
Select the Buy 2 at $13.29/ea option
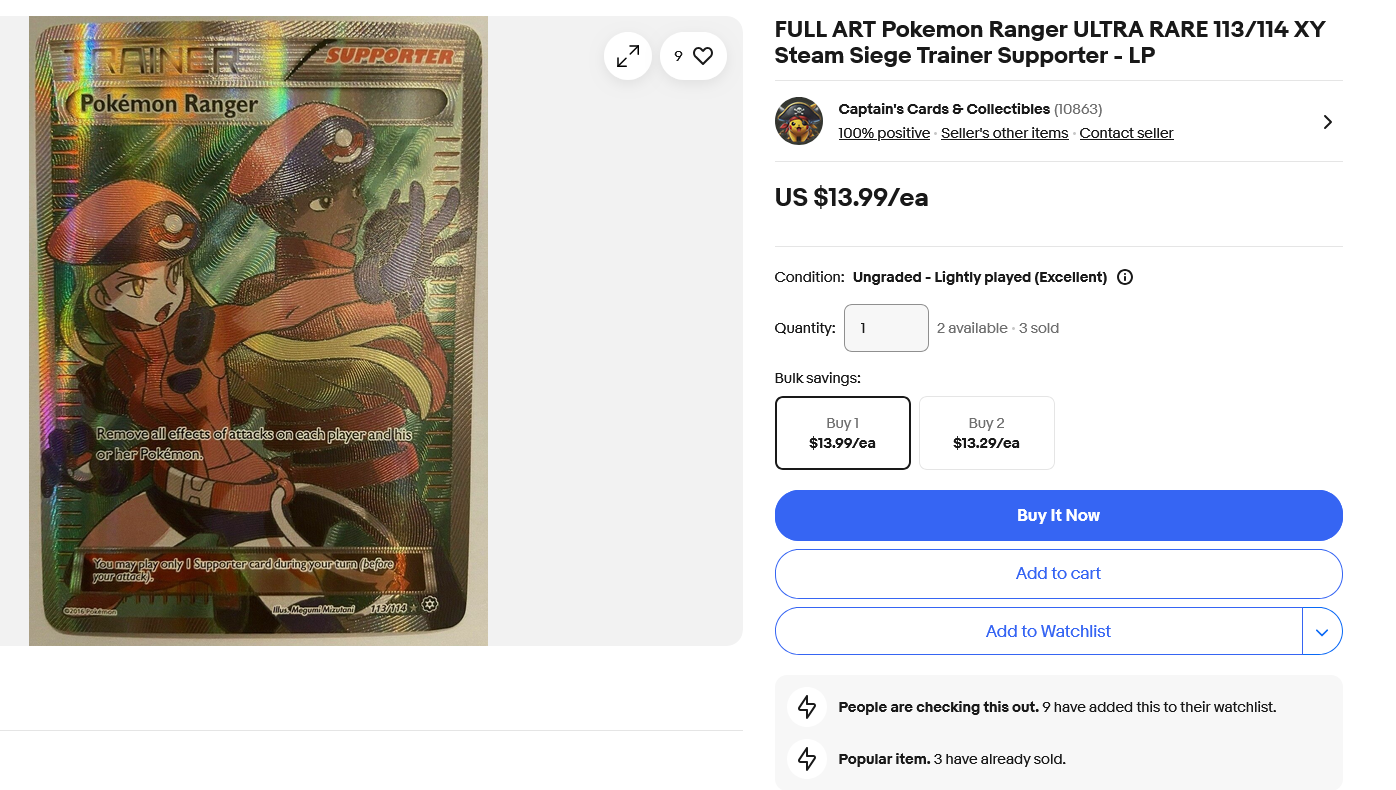tap(986, 433)
